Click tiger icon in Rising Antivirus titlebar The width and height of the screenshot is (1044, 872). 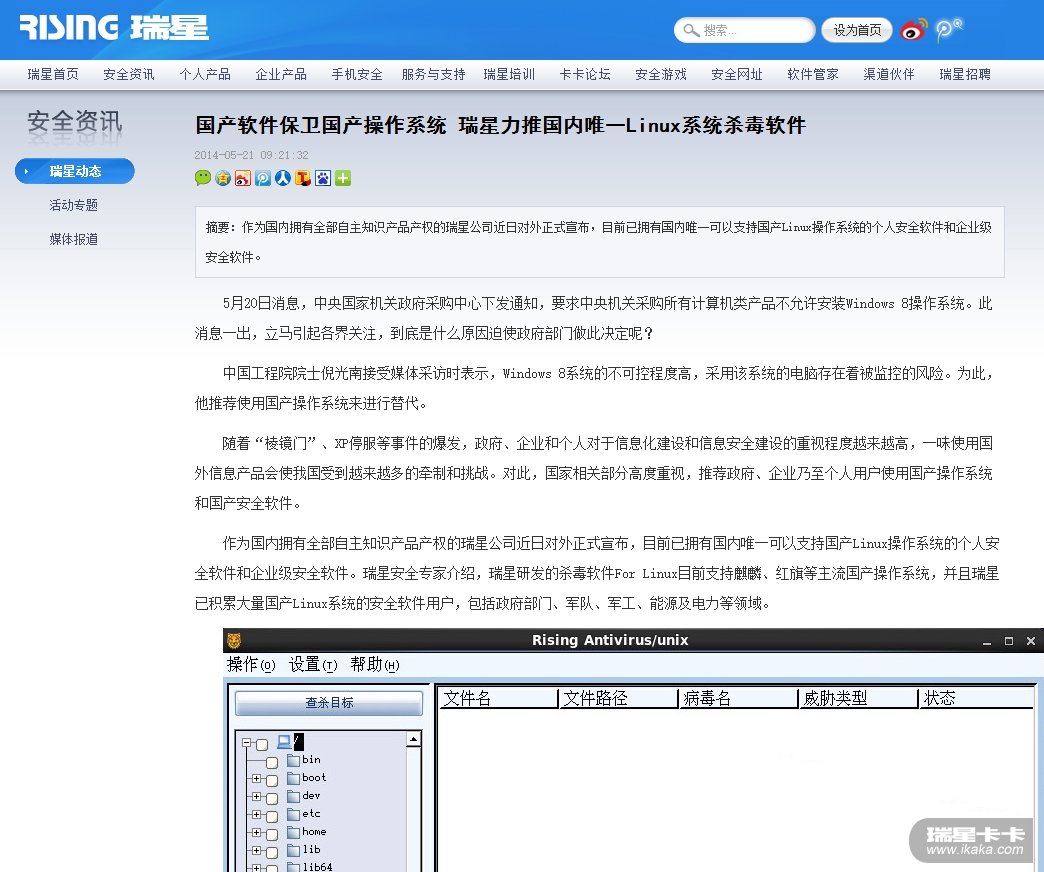pos(234,640)
